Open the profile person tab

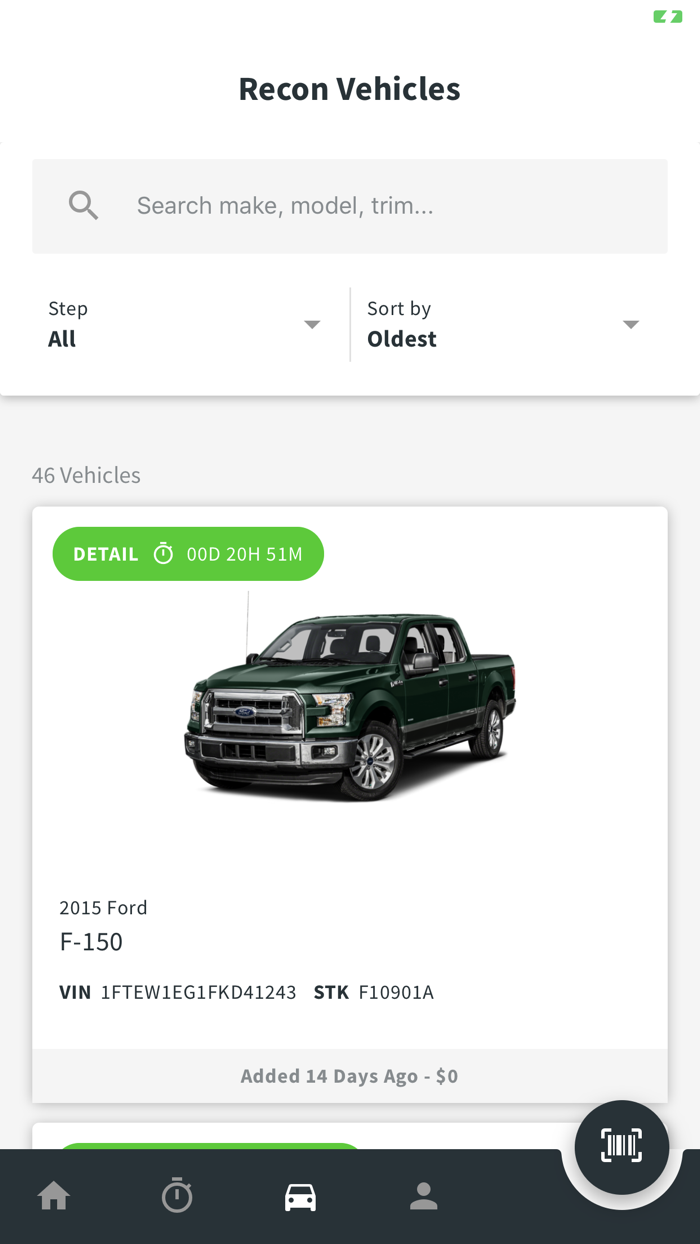point(423,1196)
